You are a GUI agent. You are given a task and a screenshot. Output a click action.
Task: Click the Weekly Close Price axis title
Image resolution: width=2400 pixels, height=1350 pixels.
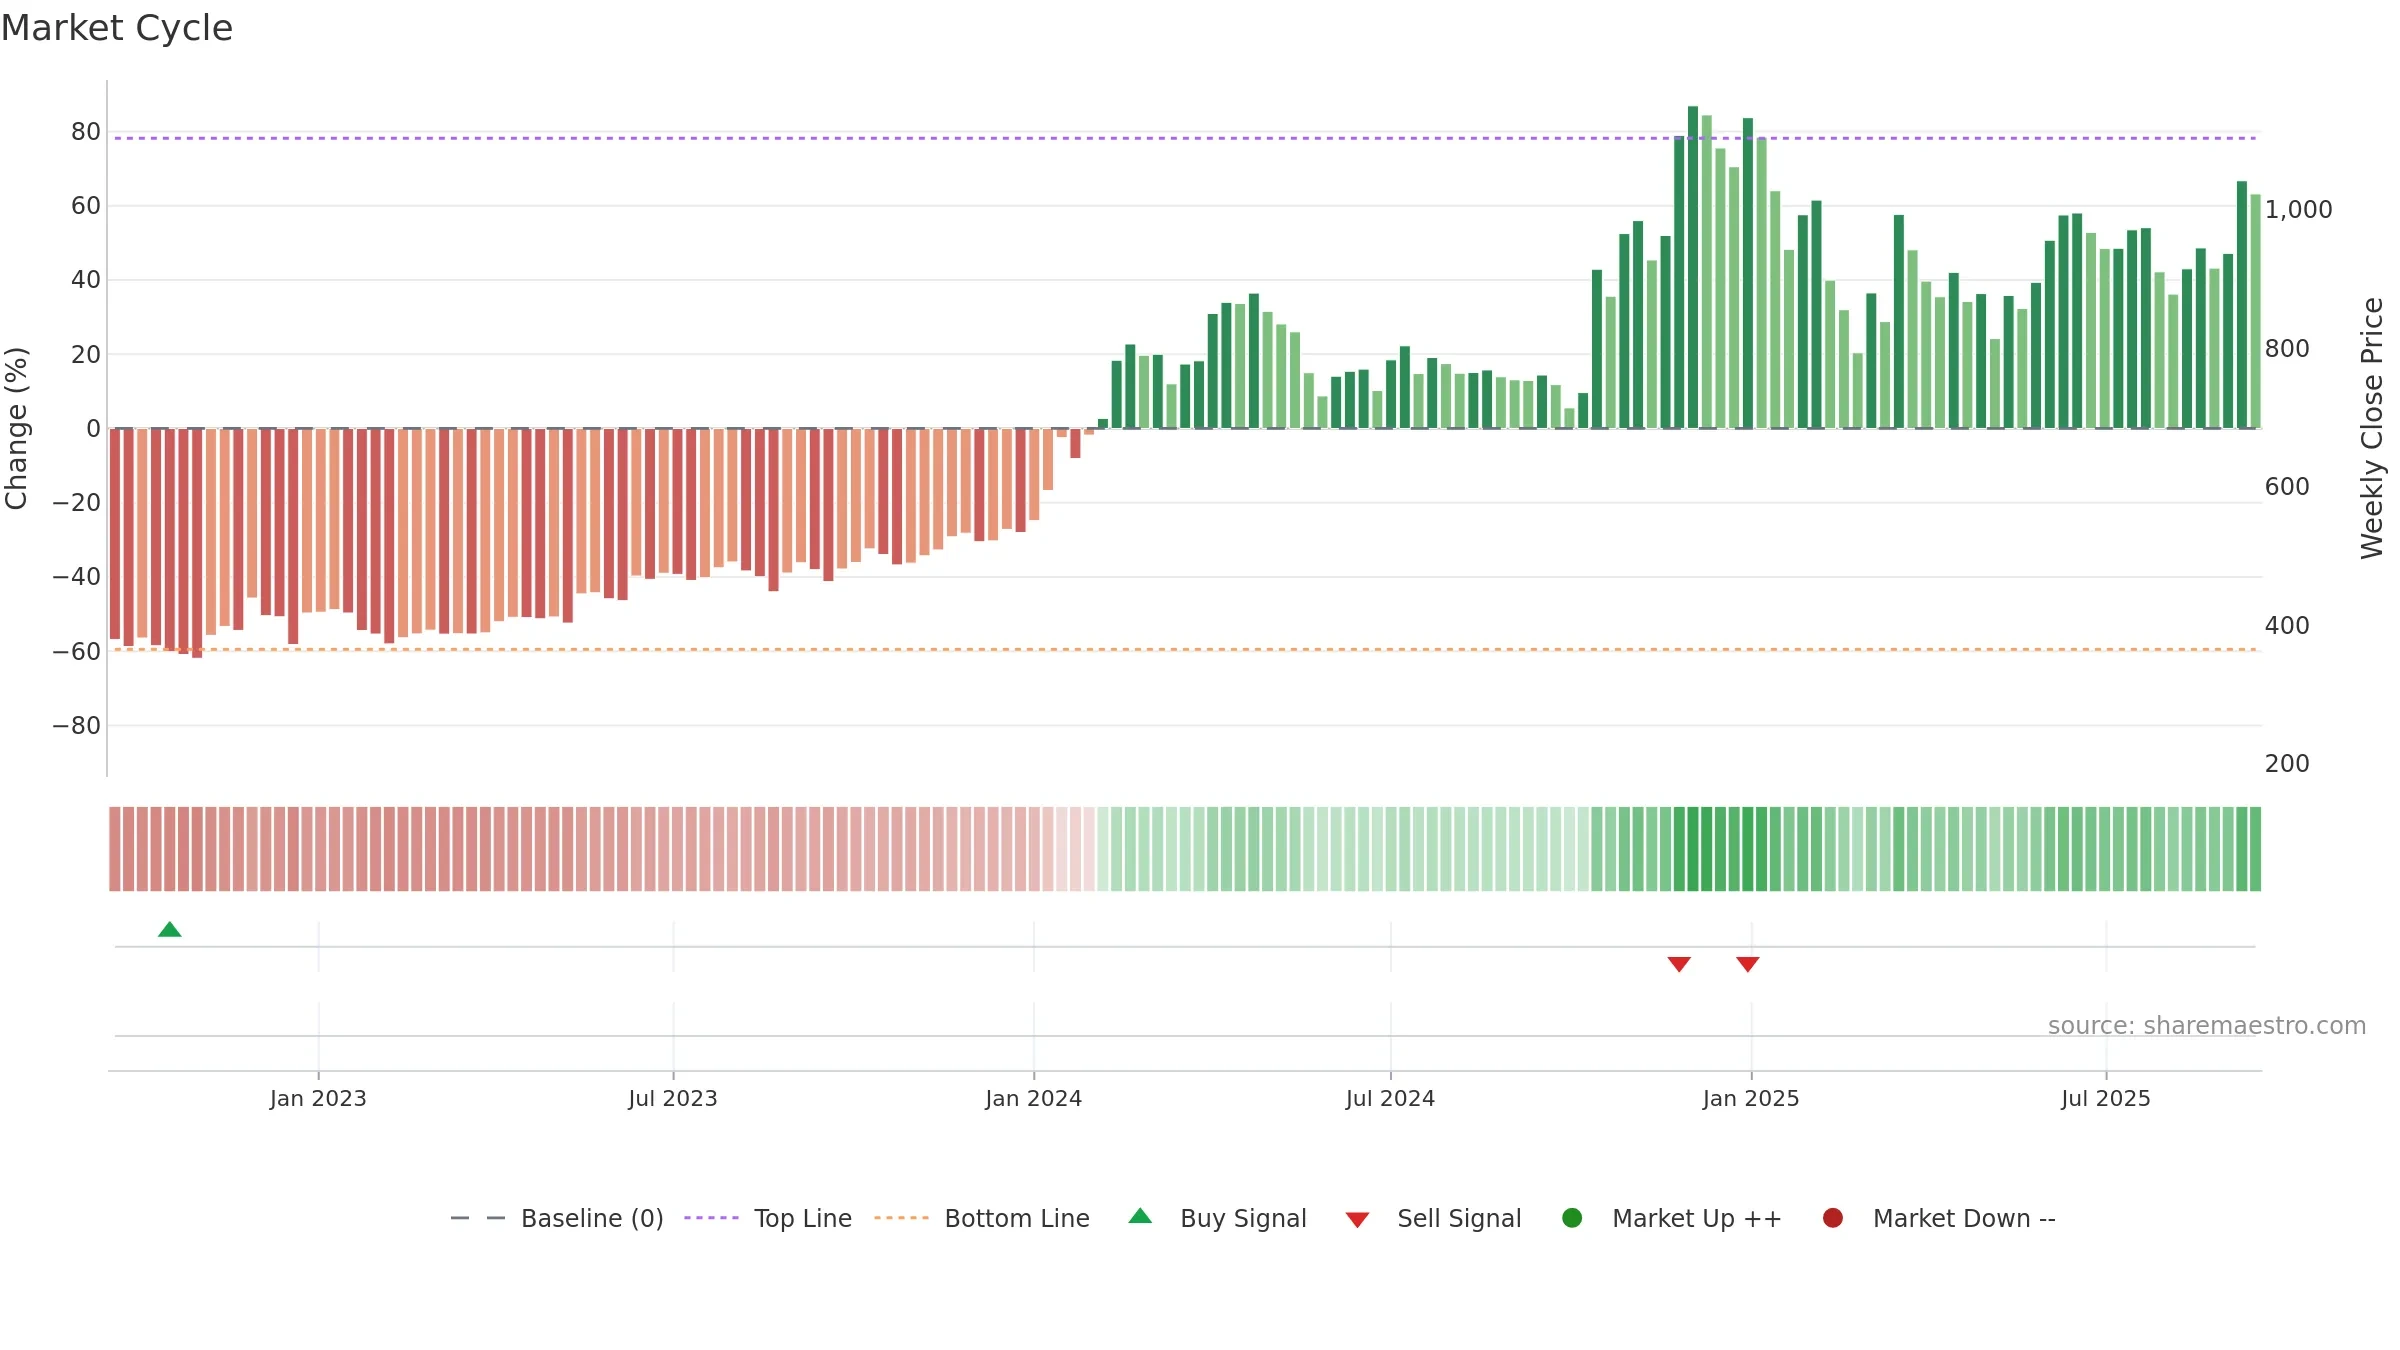[x=2372, y=428]
